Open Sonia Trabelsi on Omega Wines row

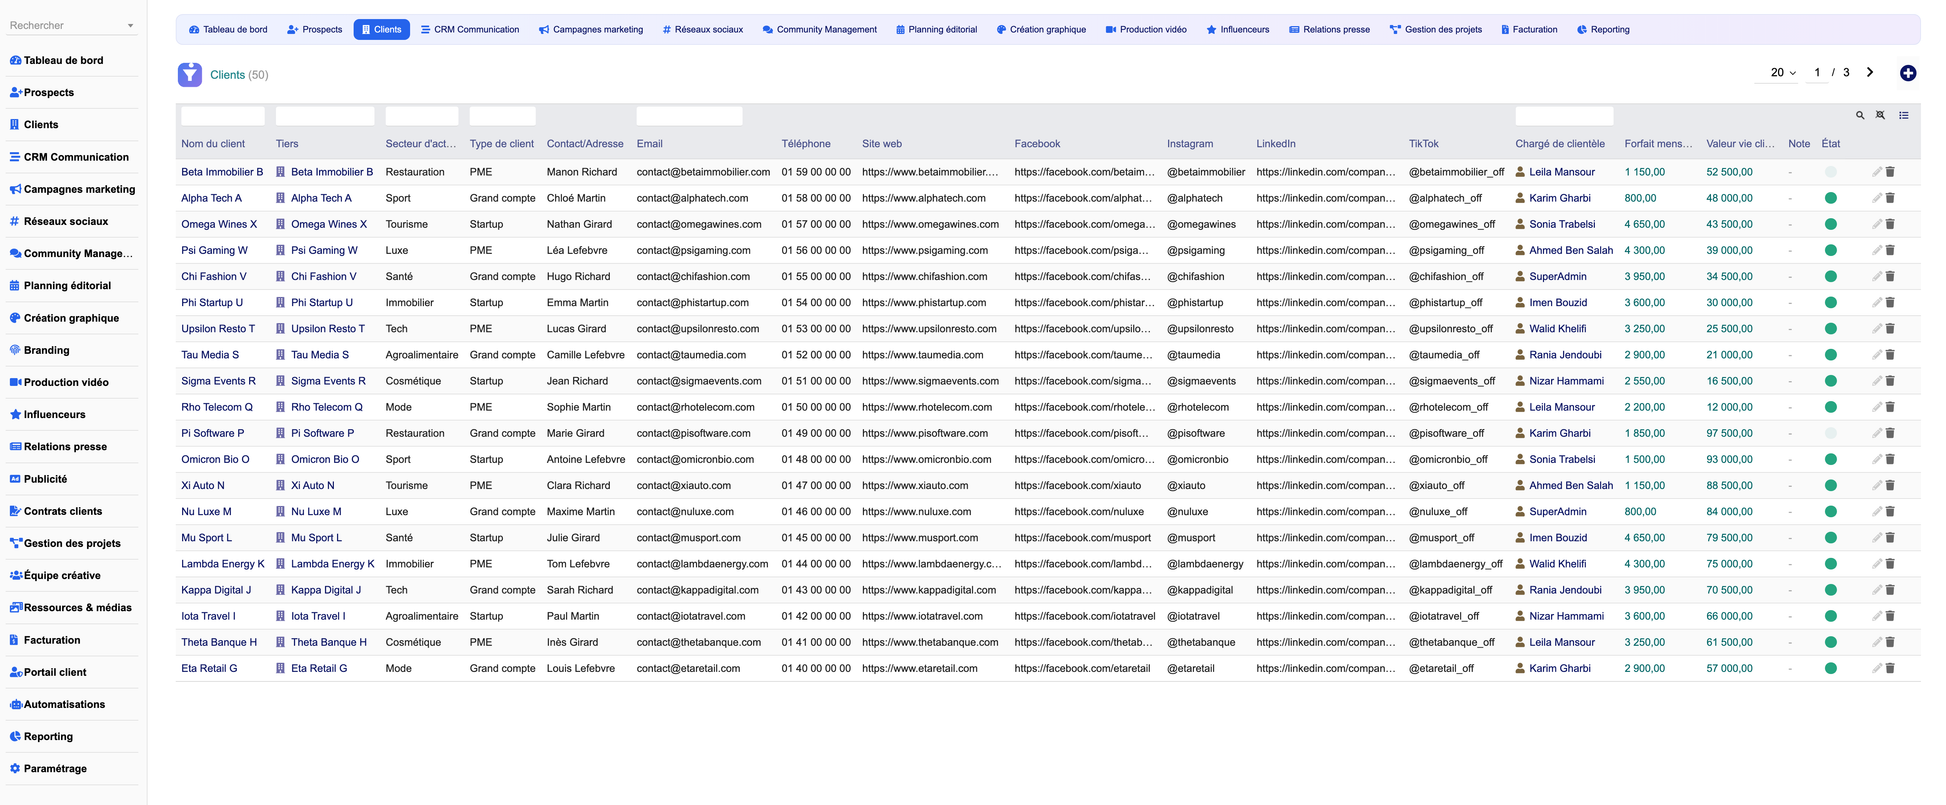(x=1562, y=224)
